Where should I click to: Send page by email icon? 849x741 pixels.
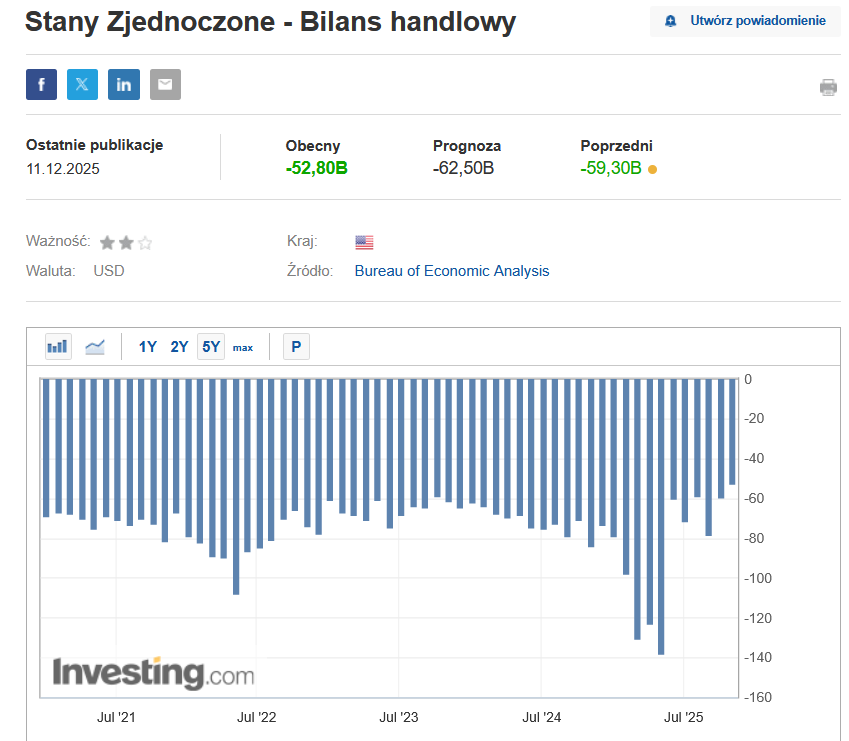point(165,85)
